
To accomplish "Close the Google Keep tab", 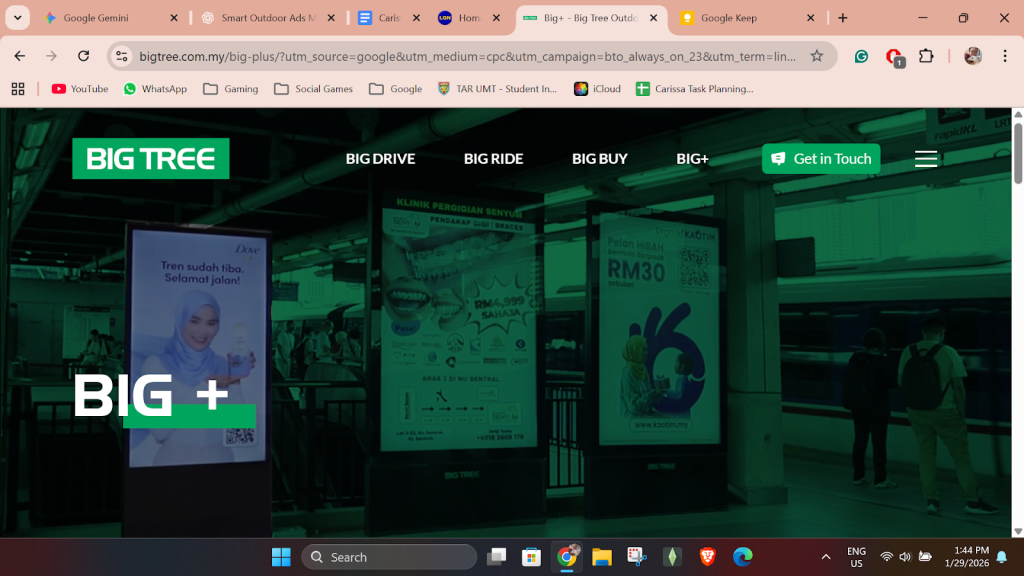I will tap(810, 18).
